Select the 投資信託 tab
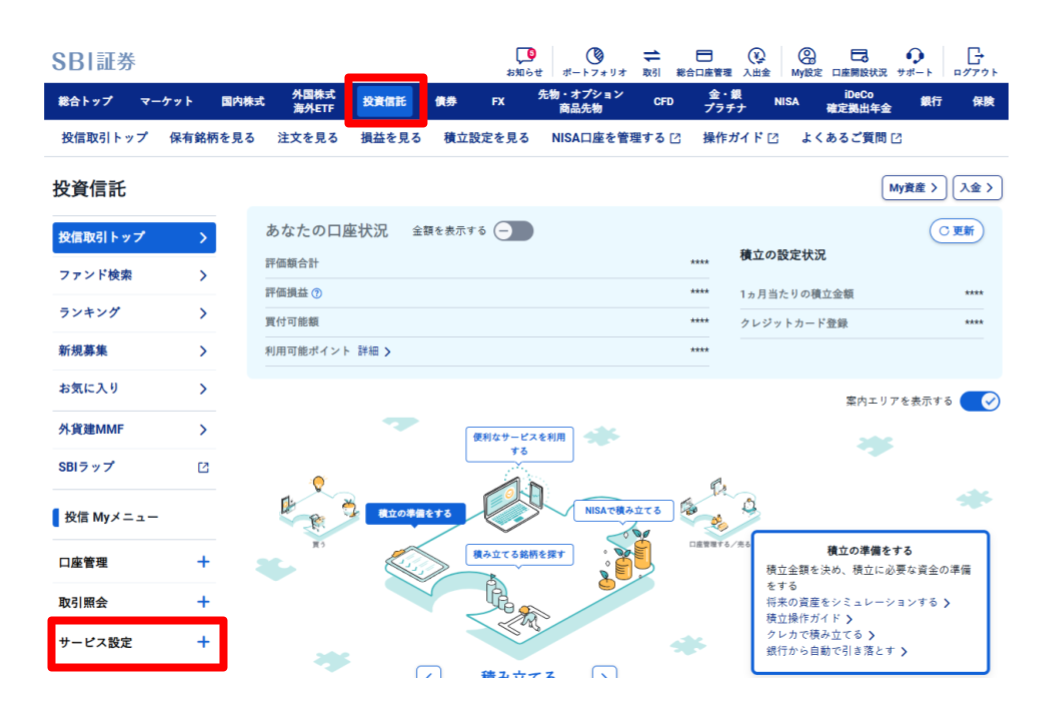 point(384,101)
